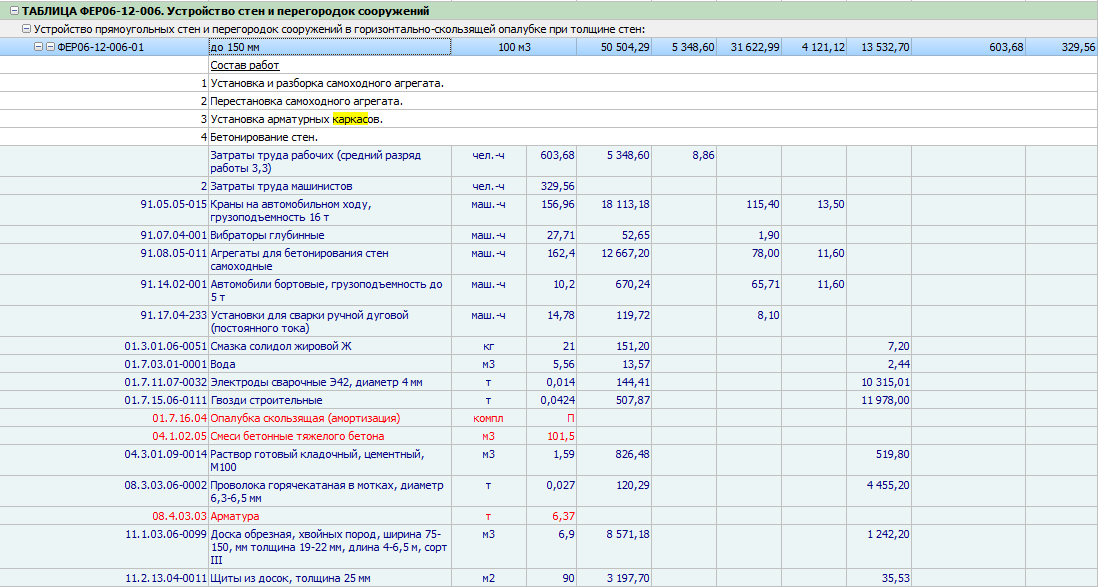This screenshot has height=587, width=1104.
Task: Select code 91.08.05-011
Action: 173,253
